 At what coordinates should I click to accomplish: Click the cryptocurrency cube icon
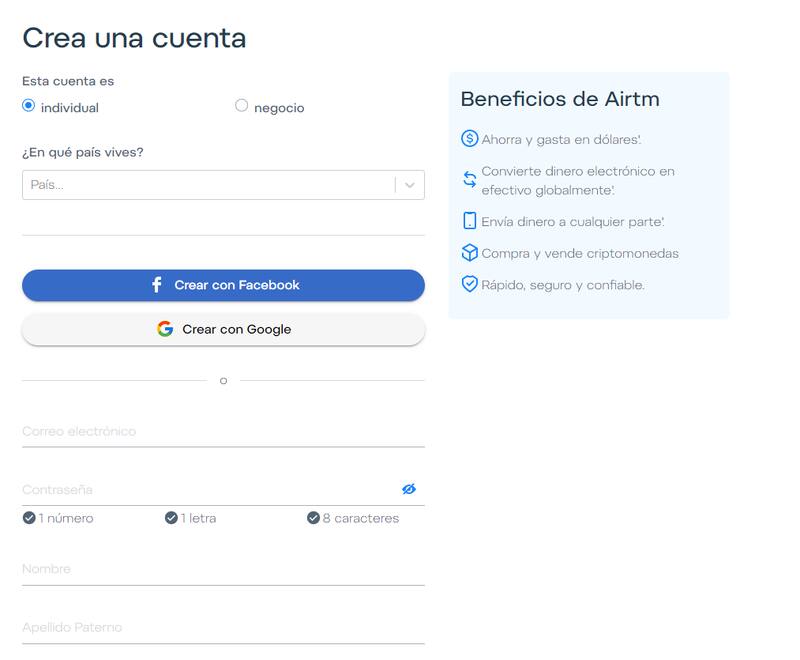click(x=469, y=253)
